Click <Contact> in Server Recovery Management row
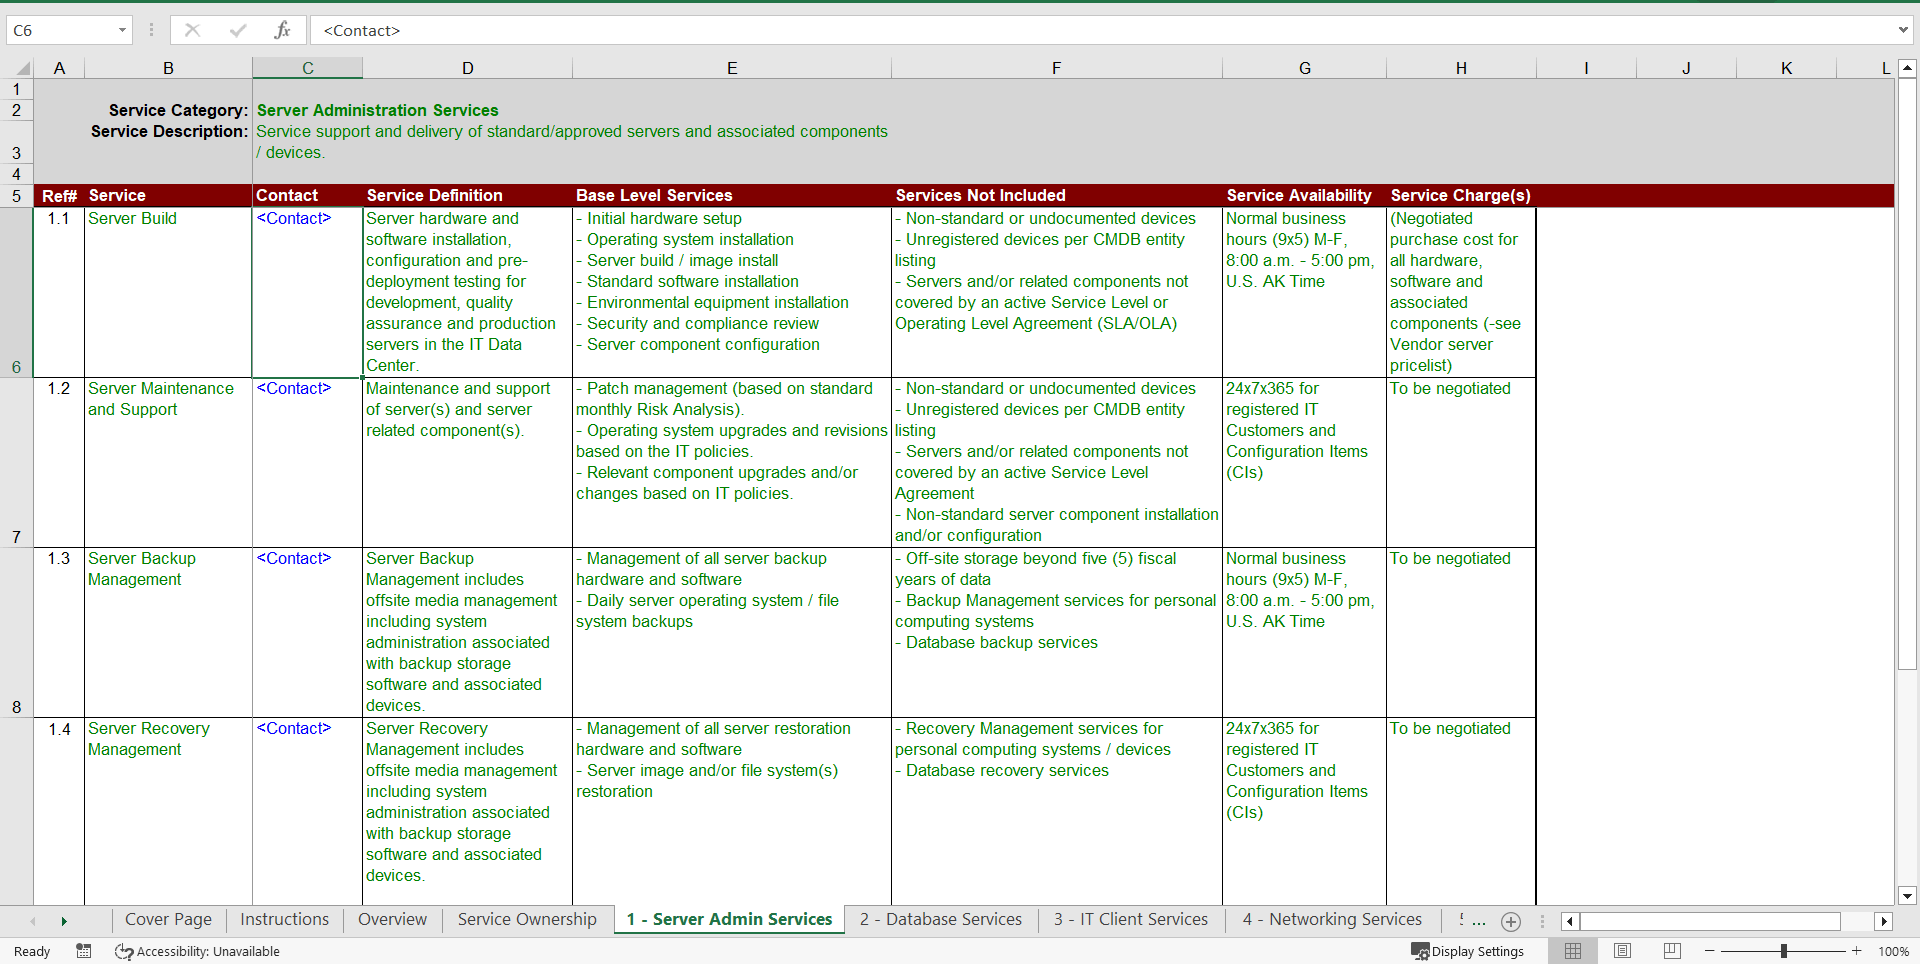Screen dimensions: 1920x966 pos(307,811)
